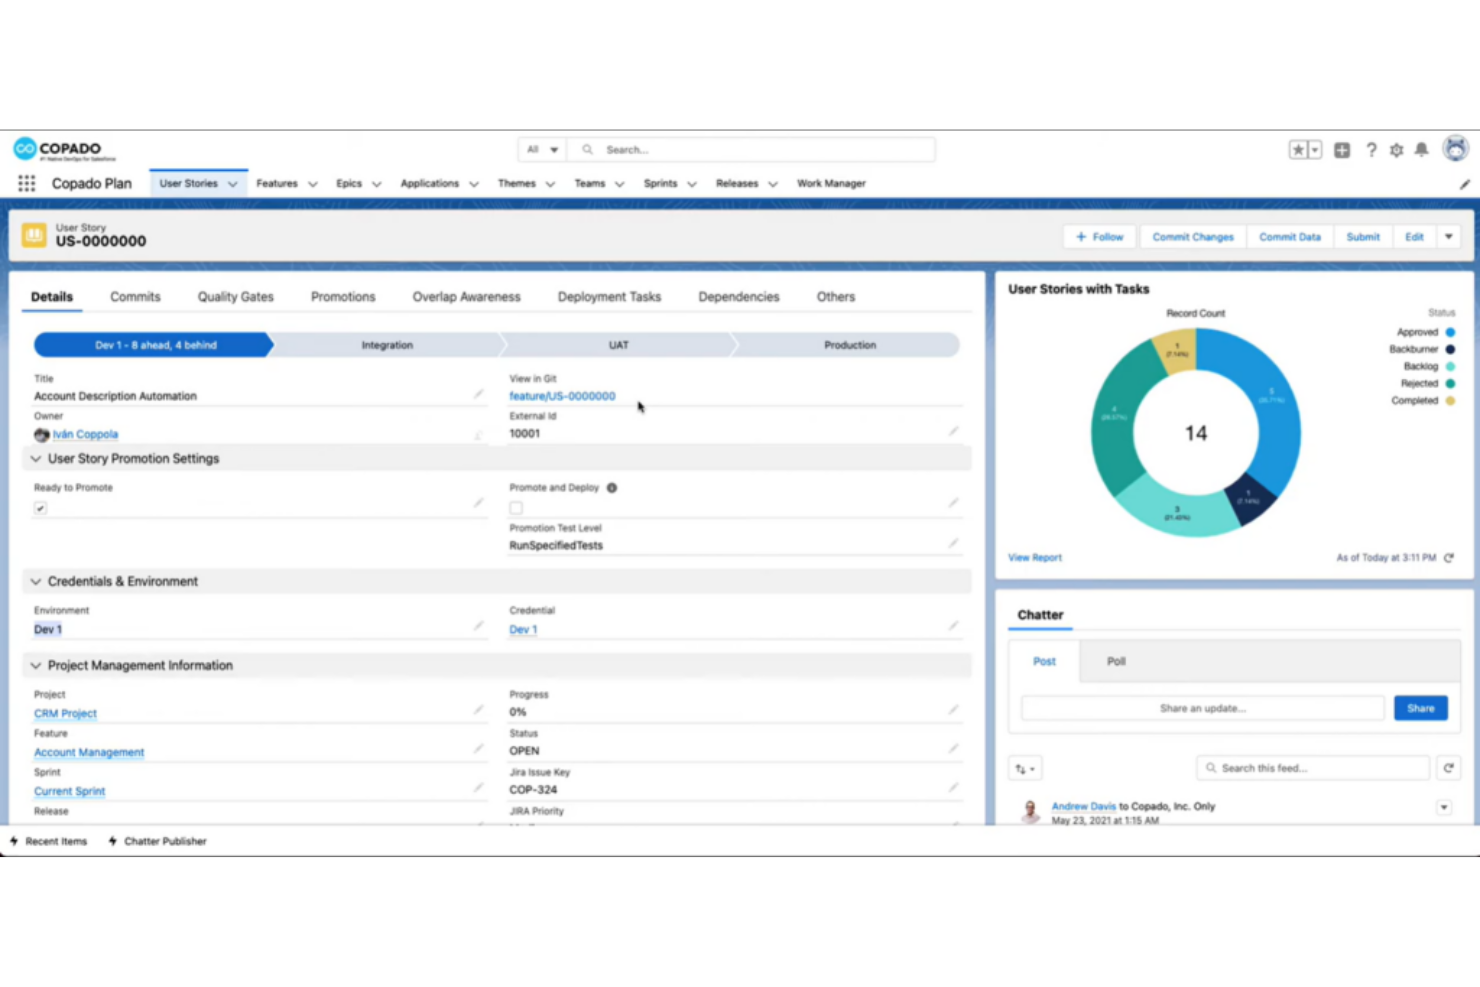1480x987 pixels.
Task: Select the UAT pipeline stage
Action: click(619, 345)
